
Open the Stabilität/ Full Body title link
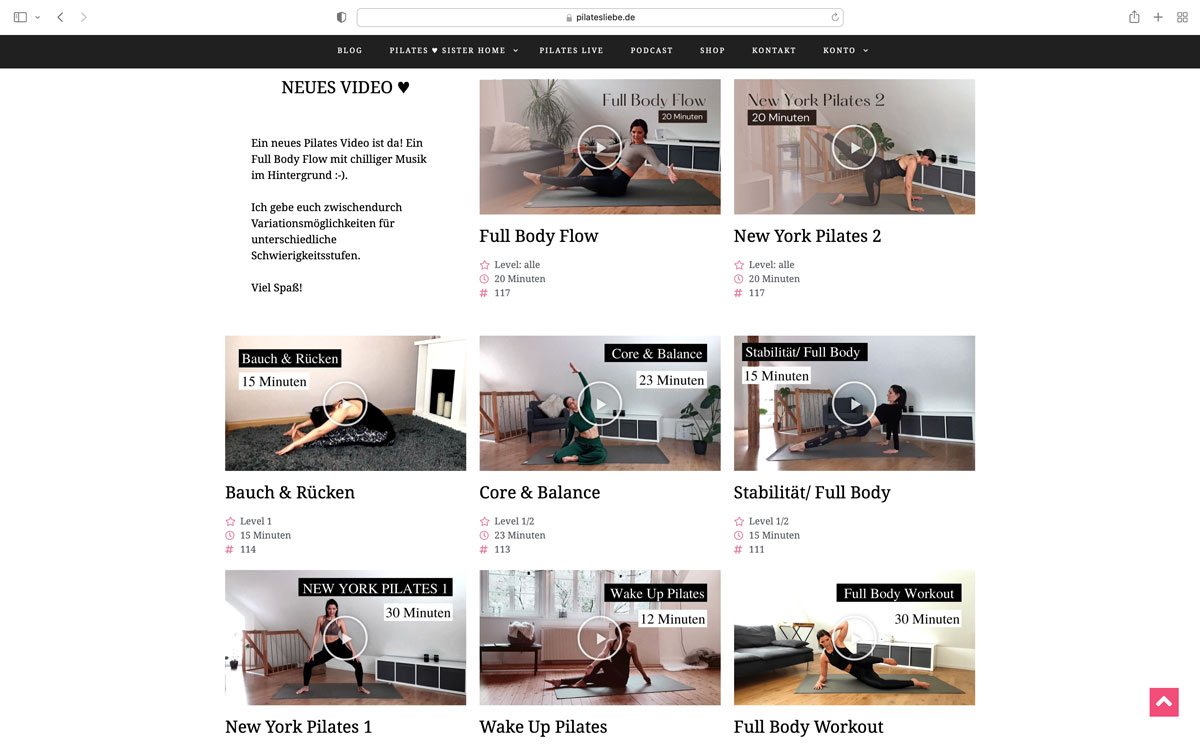click(812, 493)
